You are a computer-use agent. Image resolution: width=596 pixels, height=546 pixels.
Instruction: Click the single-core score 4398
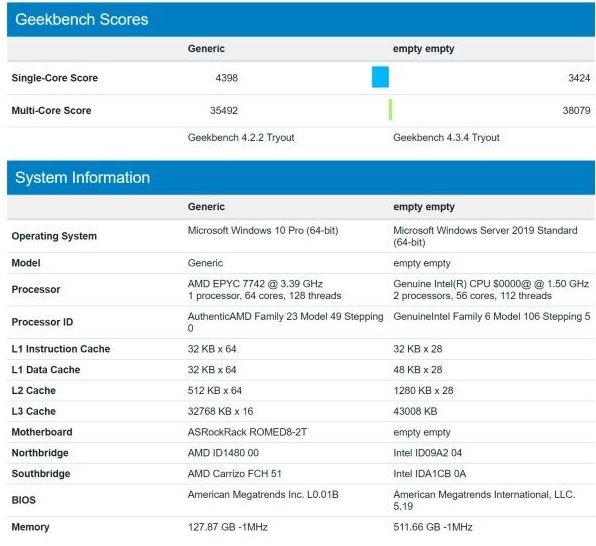point(227,78)
